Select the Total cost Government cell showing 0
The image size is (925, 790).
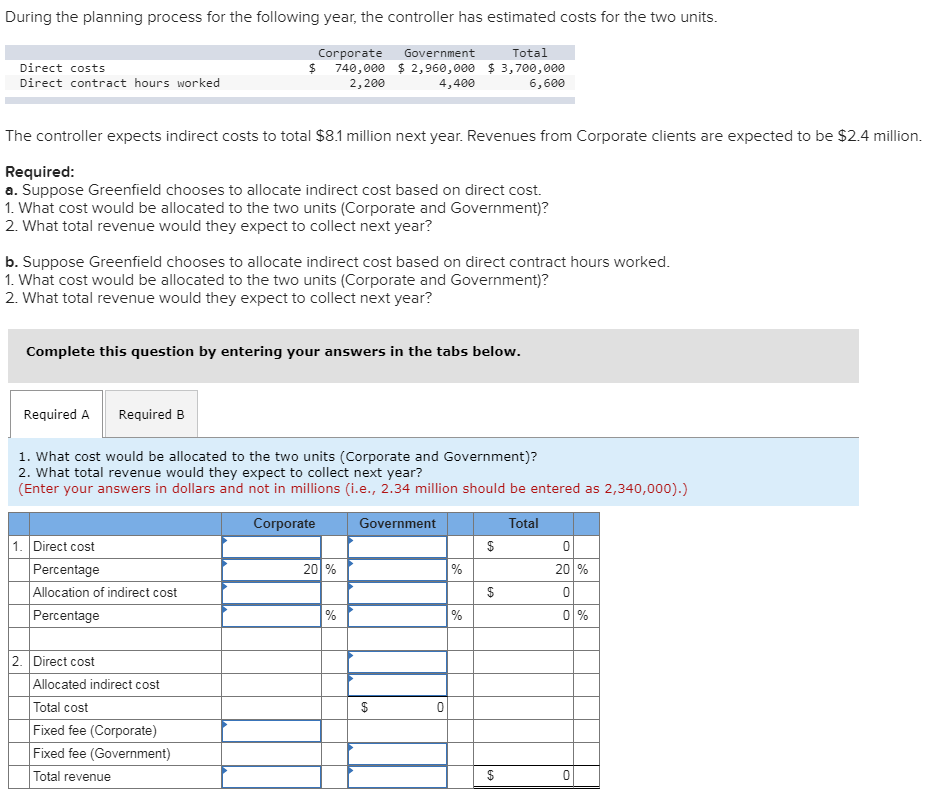tap(397, 708)
